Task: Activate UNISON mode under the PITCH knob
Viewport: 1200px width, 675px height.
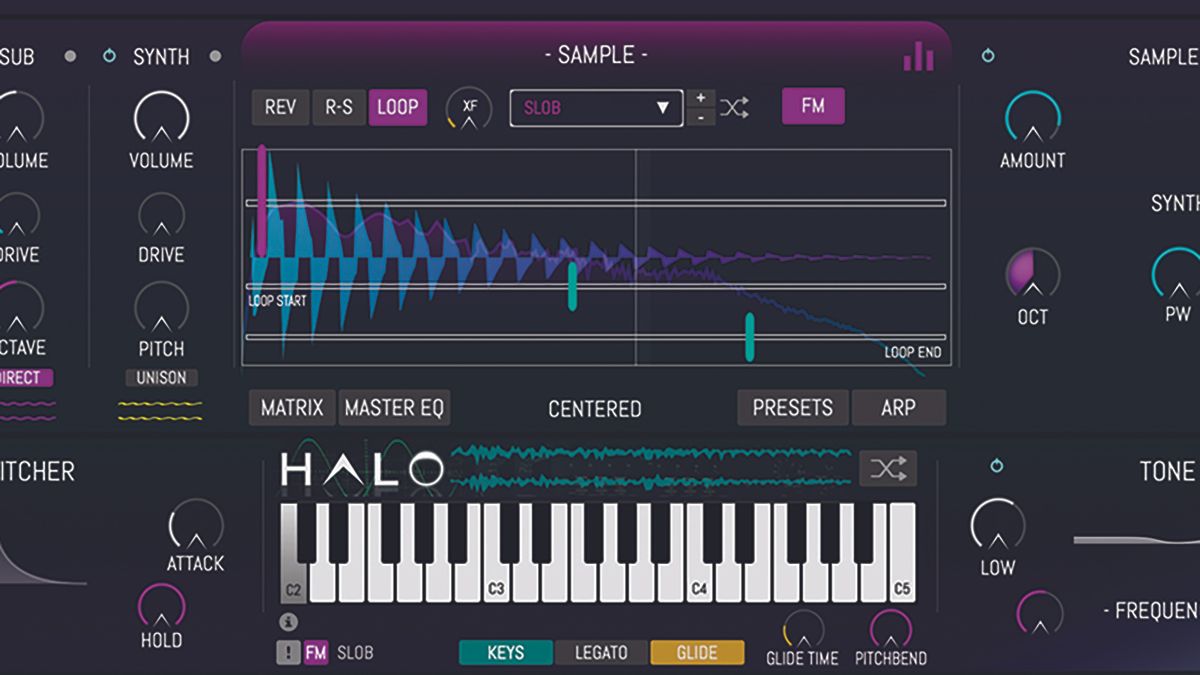Action: tap(161, 378)
